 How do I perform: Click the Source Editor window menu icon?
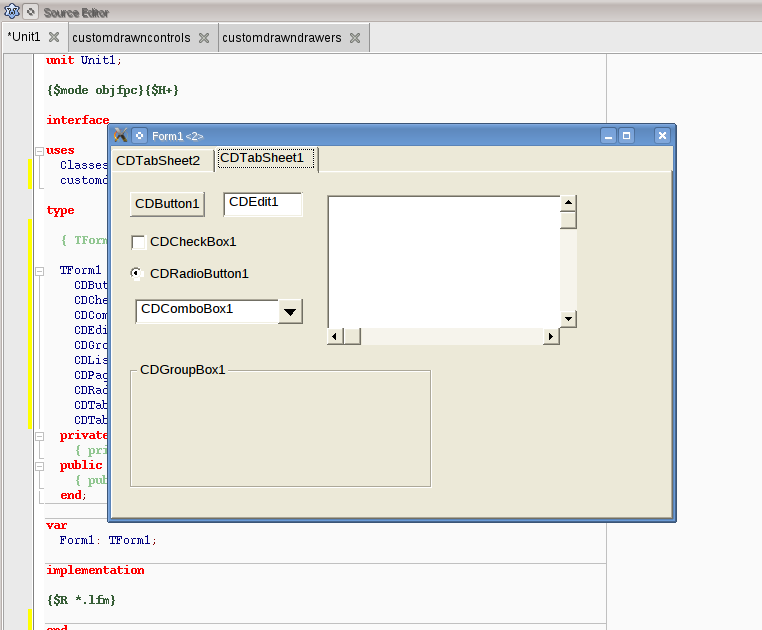point(12,12)
